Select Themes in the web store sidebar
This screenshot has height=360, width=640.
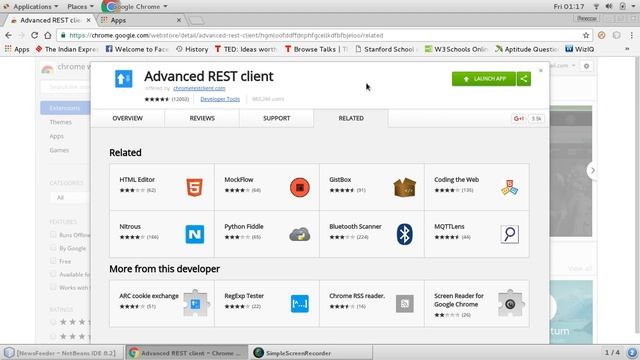[x=60, y=122]
